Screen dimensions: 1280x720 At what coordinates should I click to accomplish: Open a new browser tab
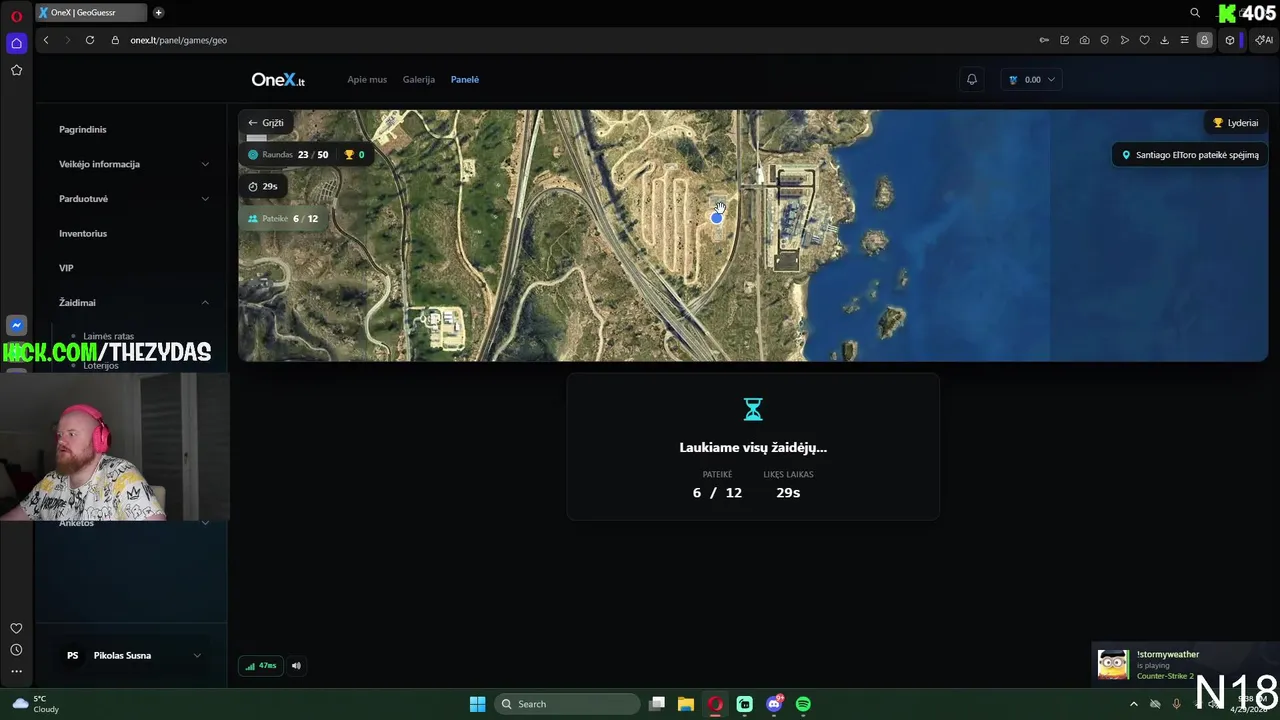click(158, 13)
